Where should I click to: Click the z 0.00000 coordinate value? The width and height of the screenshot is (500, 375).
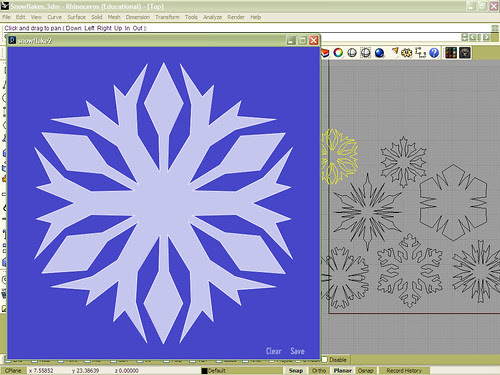coord(126,370)
